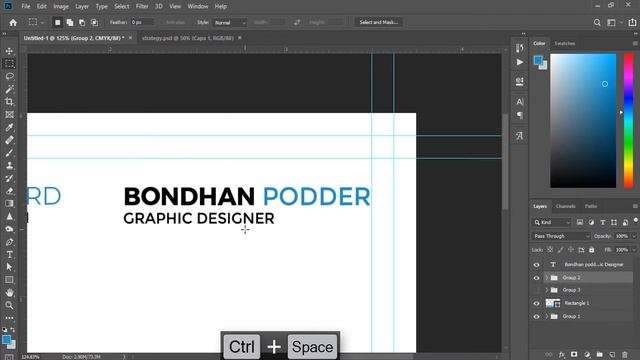Select the Zoom tool
The image size is (640, 360).
(9, 305)
